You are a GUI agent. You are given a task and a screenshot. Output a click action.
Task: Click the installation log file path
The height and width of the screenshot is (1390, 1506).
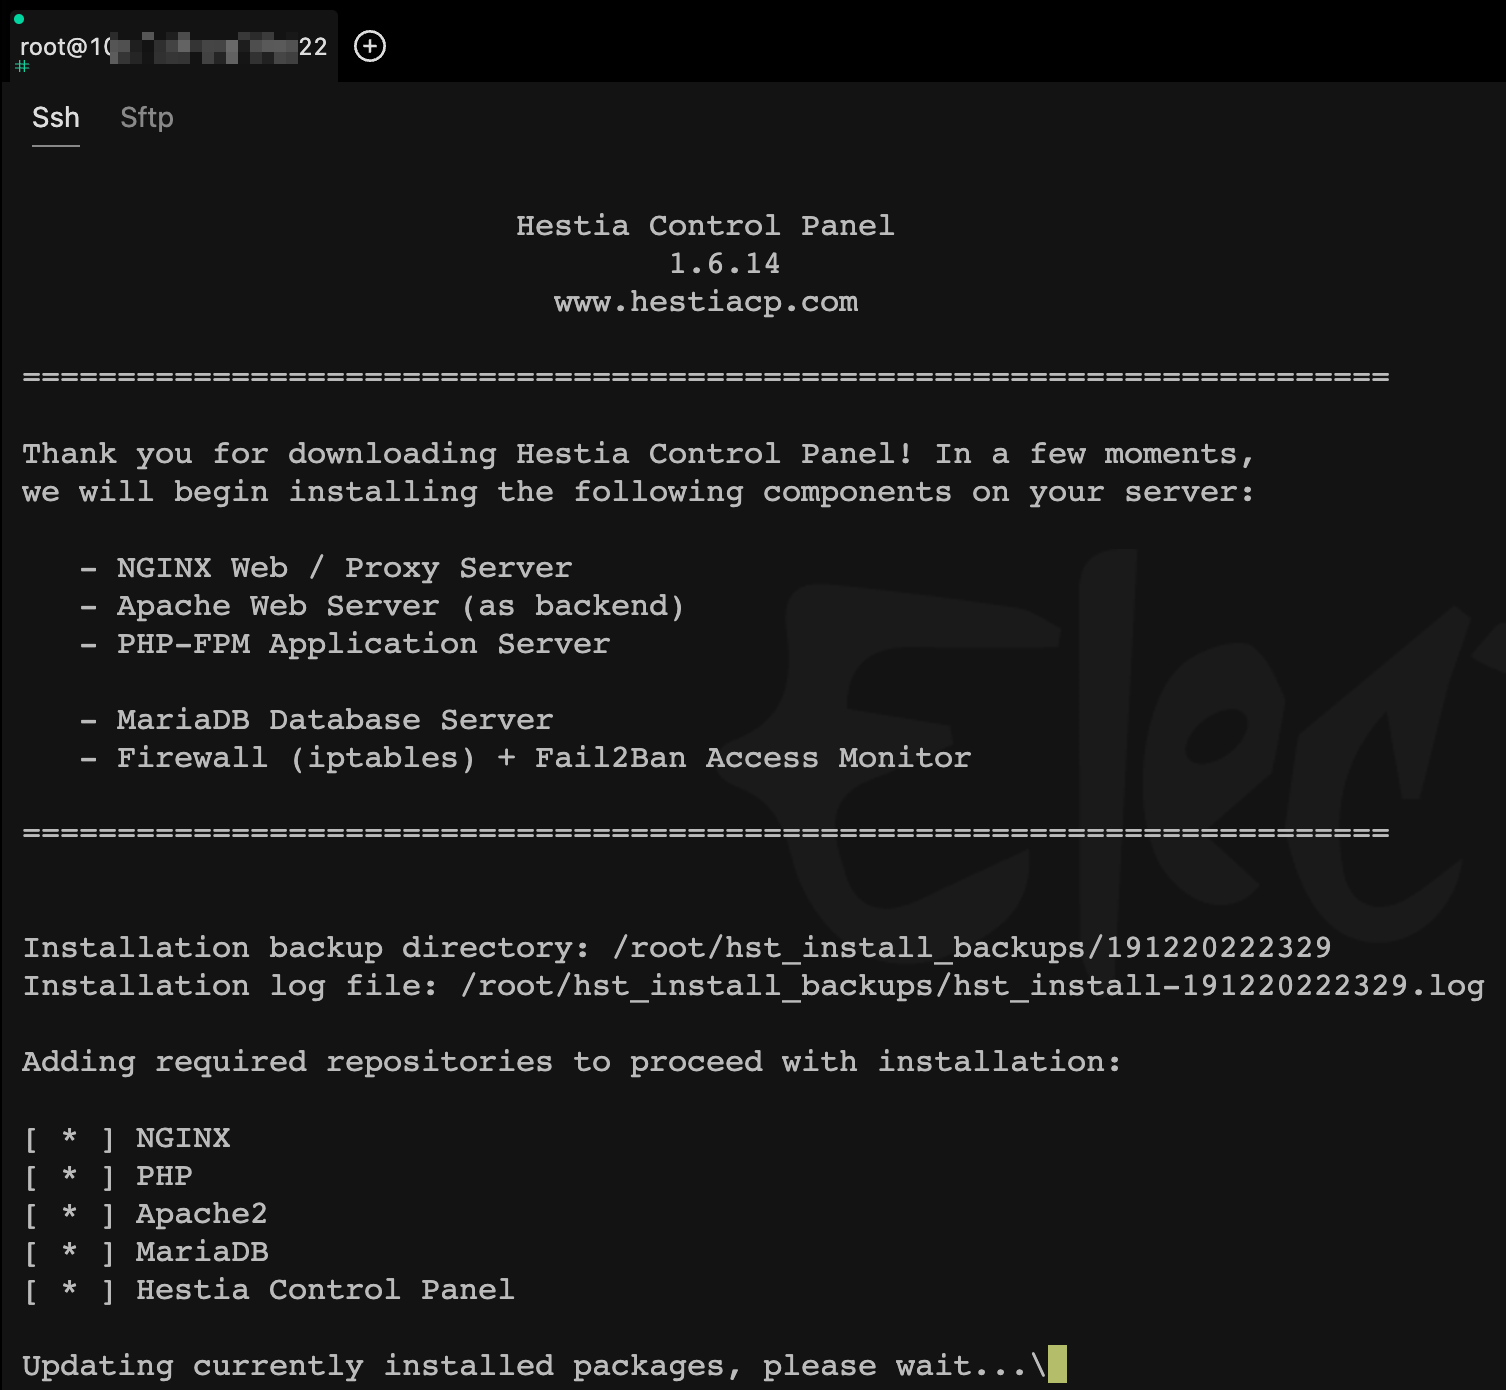point(971,986)
